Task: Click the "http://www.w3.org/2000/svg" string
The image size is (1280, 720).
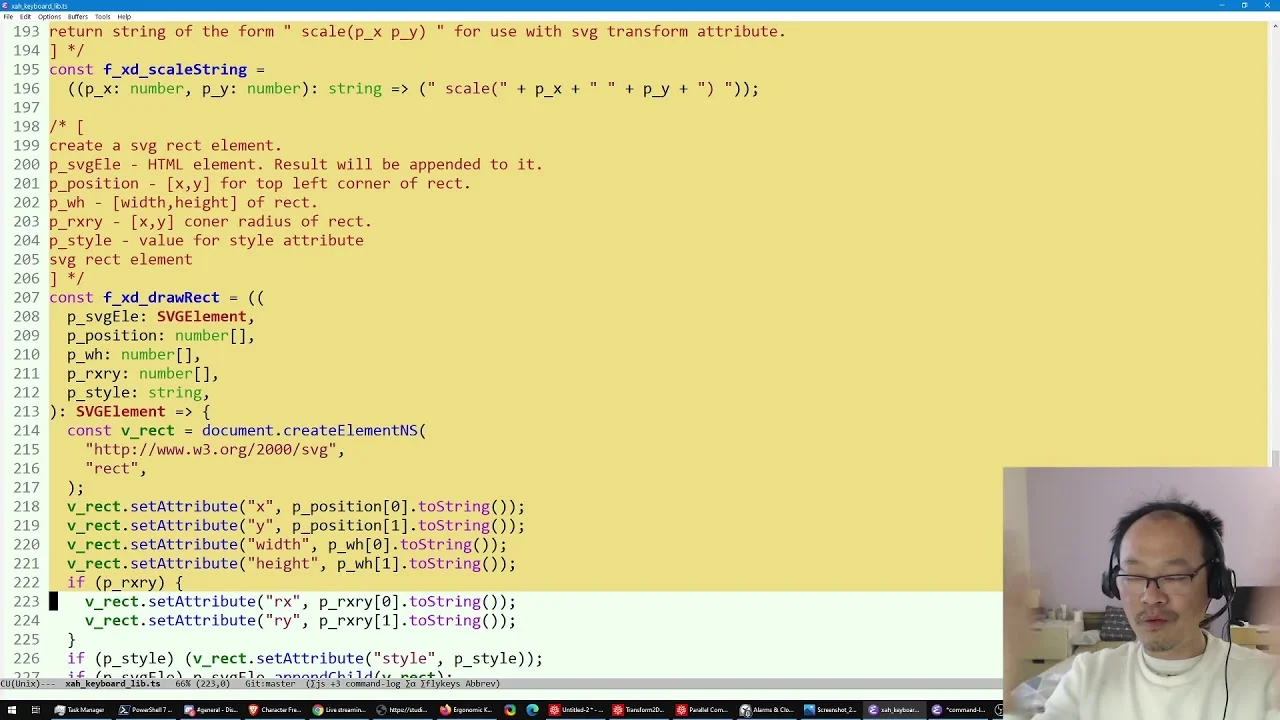Action: coord(211,449)
